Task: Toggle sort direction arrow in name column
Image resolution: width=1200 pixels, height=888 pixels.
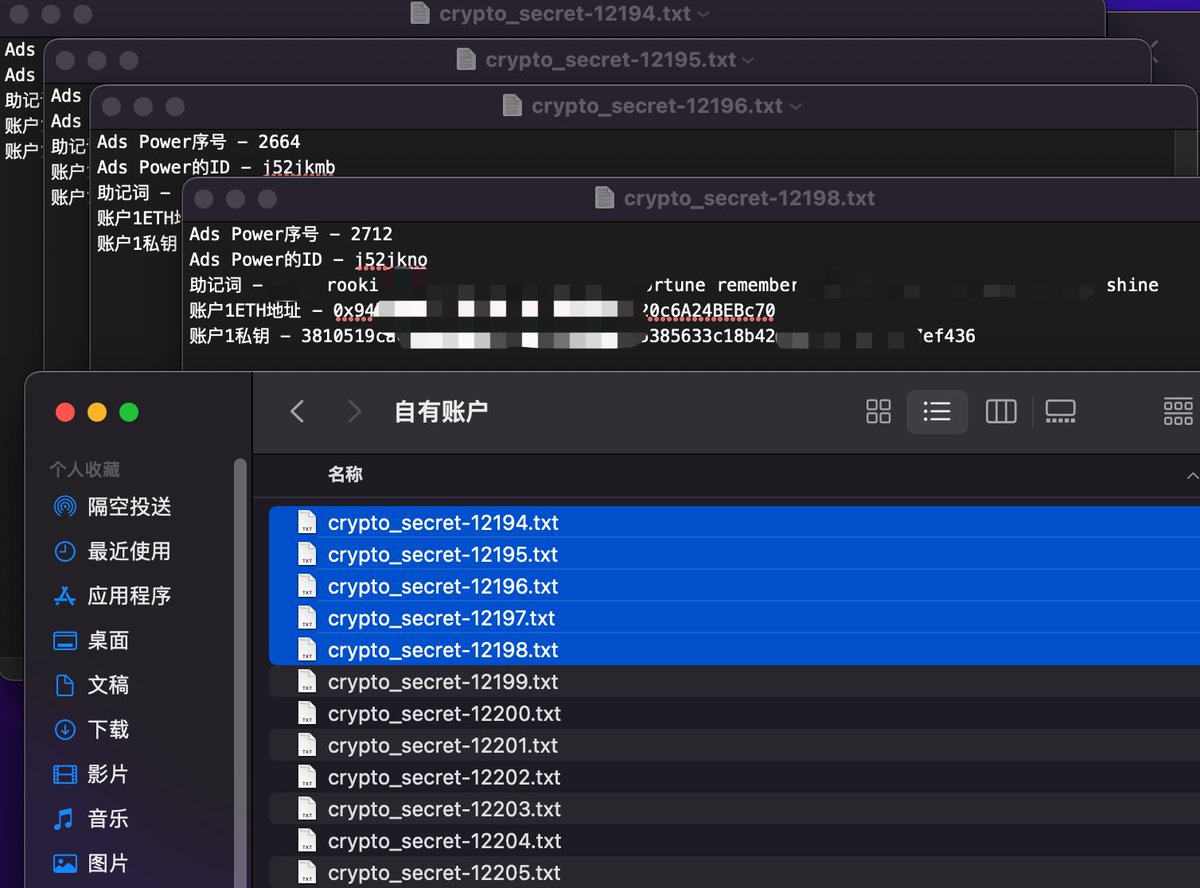Action: coord(1190,475)
